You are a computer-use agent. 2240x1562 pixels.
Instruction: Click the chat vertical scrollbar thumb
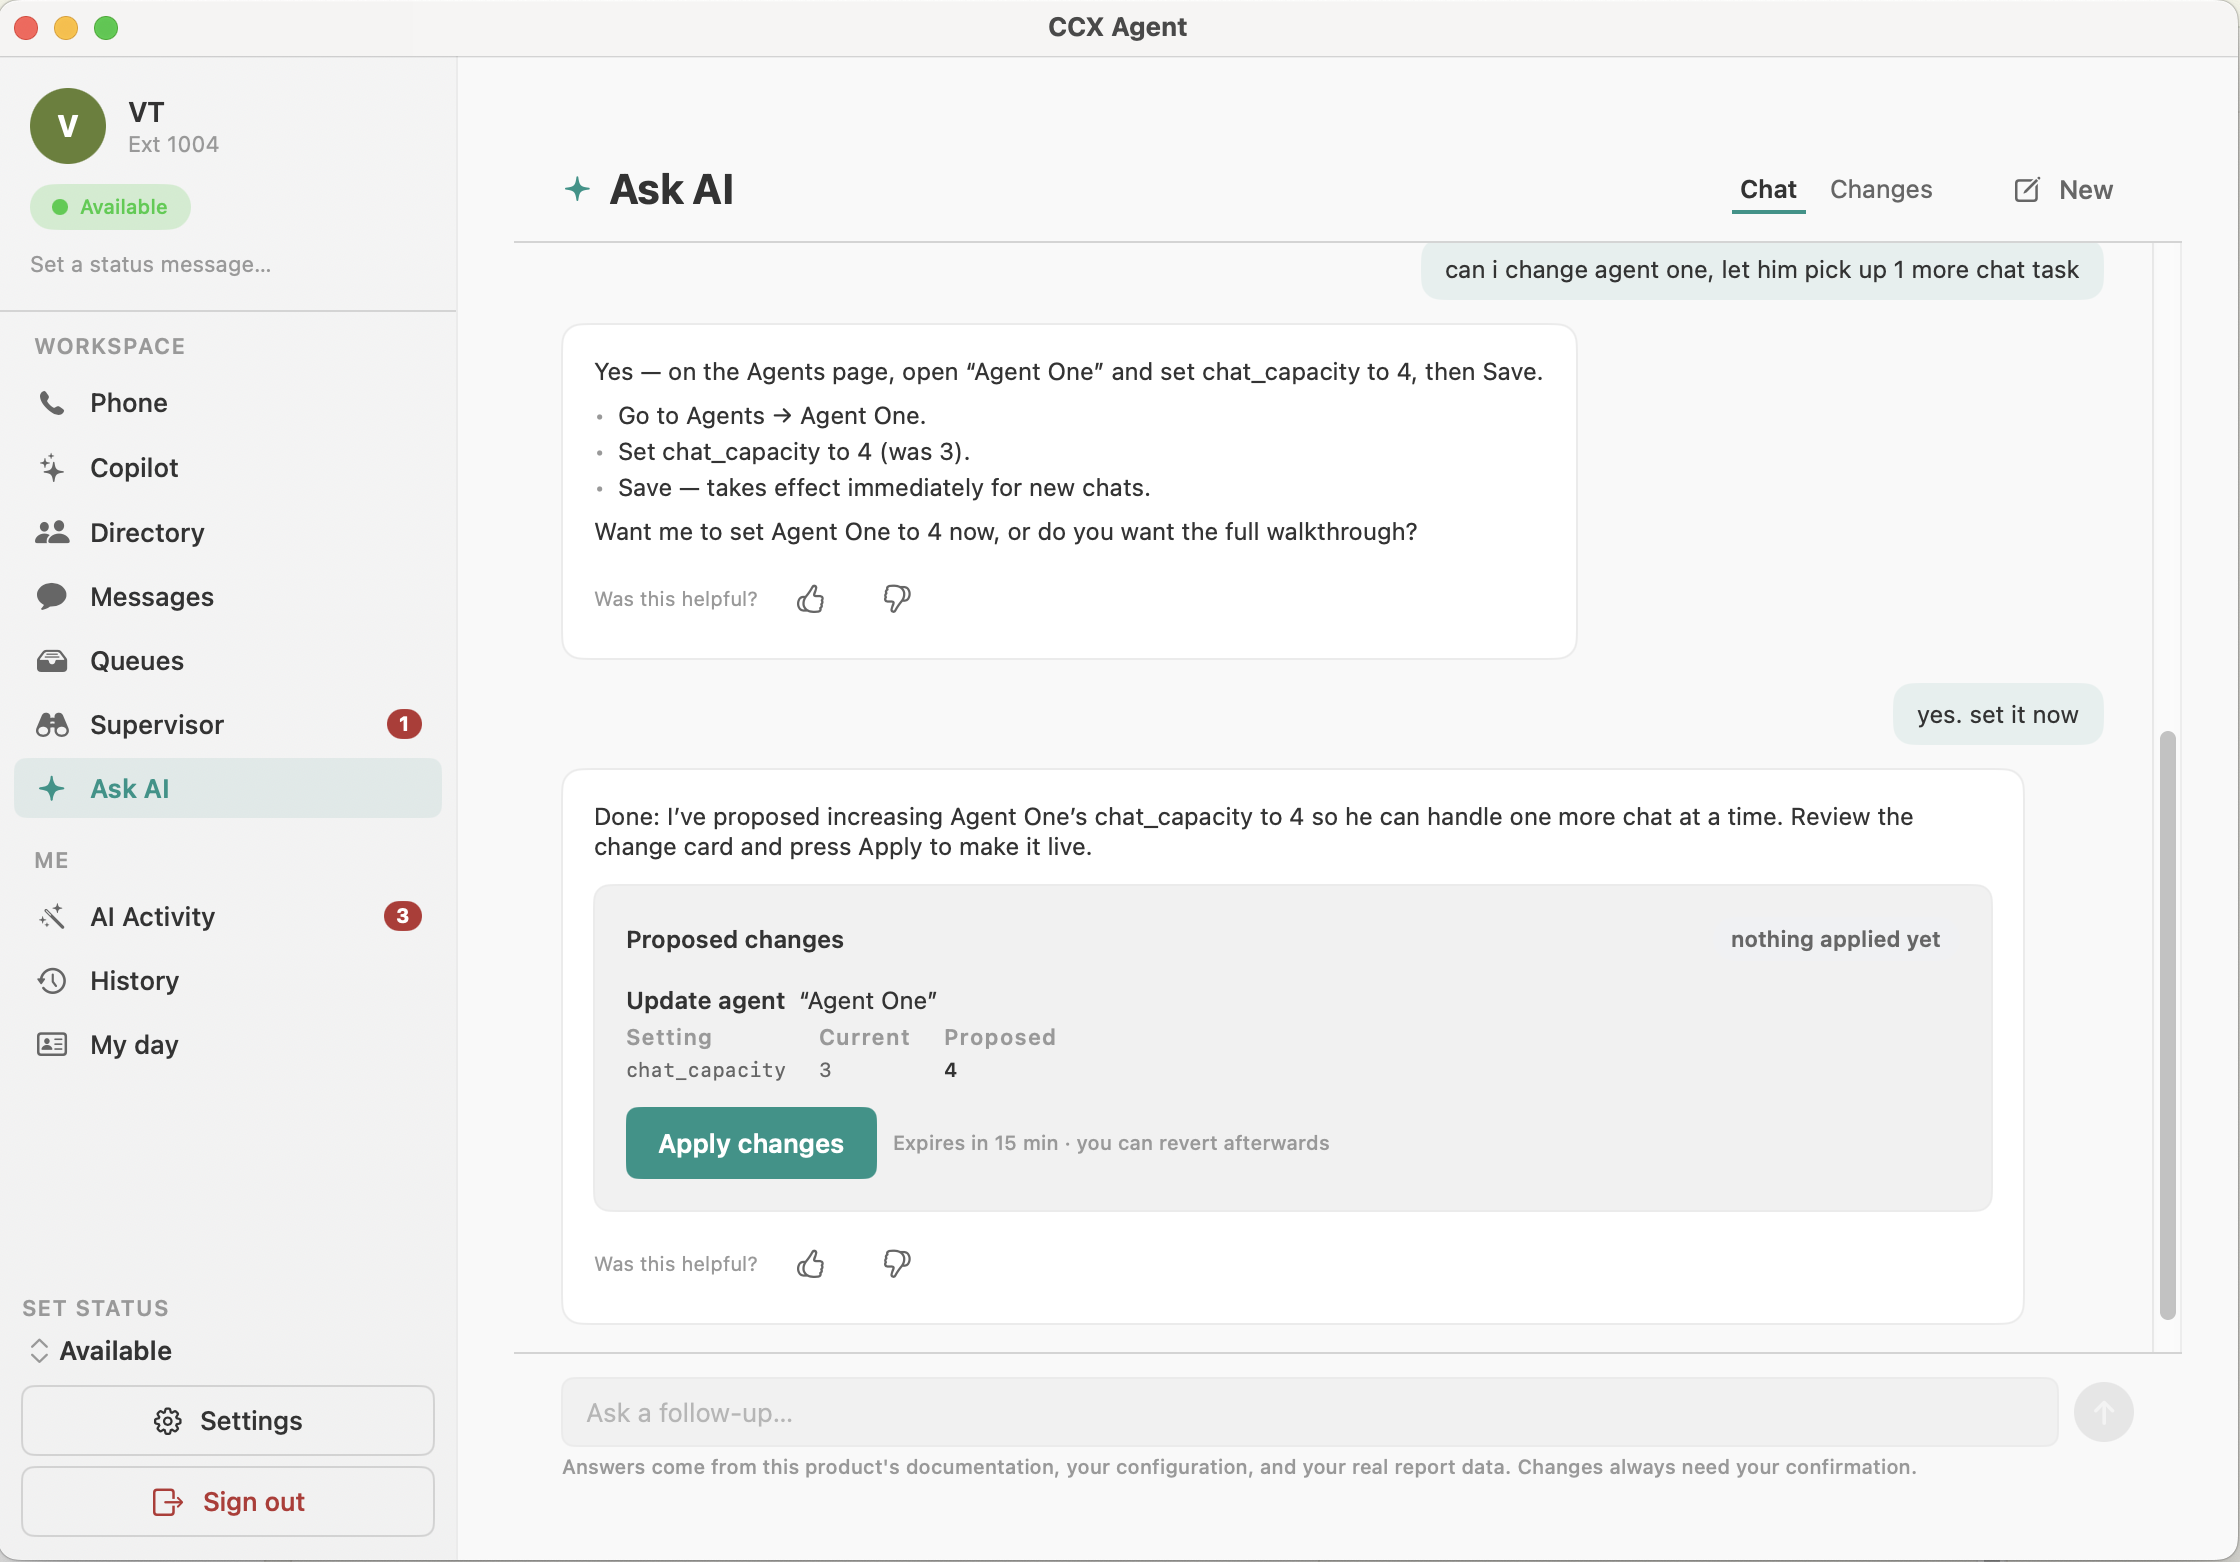2168,1025
